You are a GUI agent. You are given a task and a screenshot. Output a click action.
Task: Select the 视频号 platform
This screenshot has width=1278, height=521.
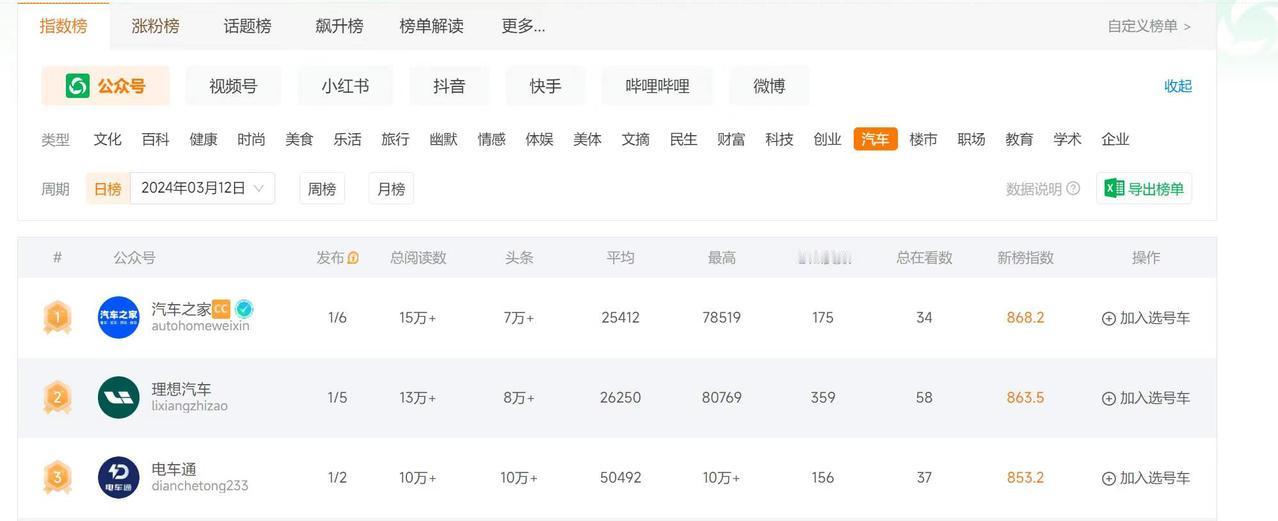pyautogui.click(x=233, y=86)
